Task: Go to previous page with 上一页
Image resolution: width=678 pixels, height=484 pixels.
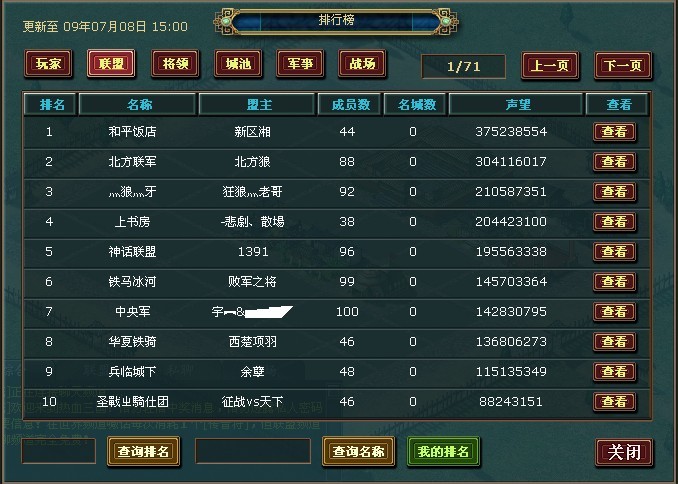Action: (x=550, y=66)
